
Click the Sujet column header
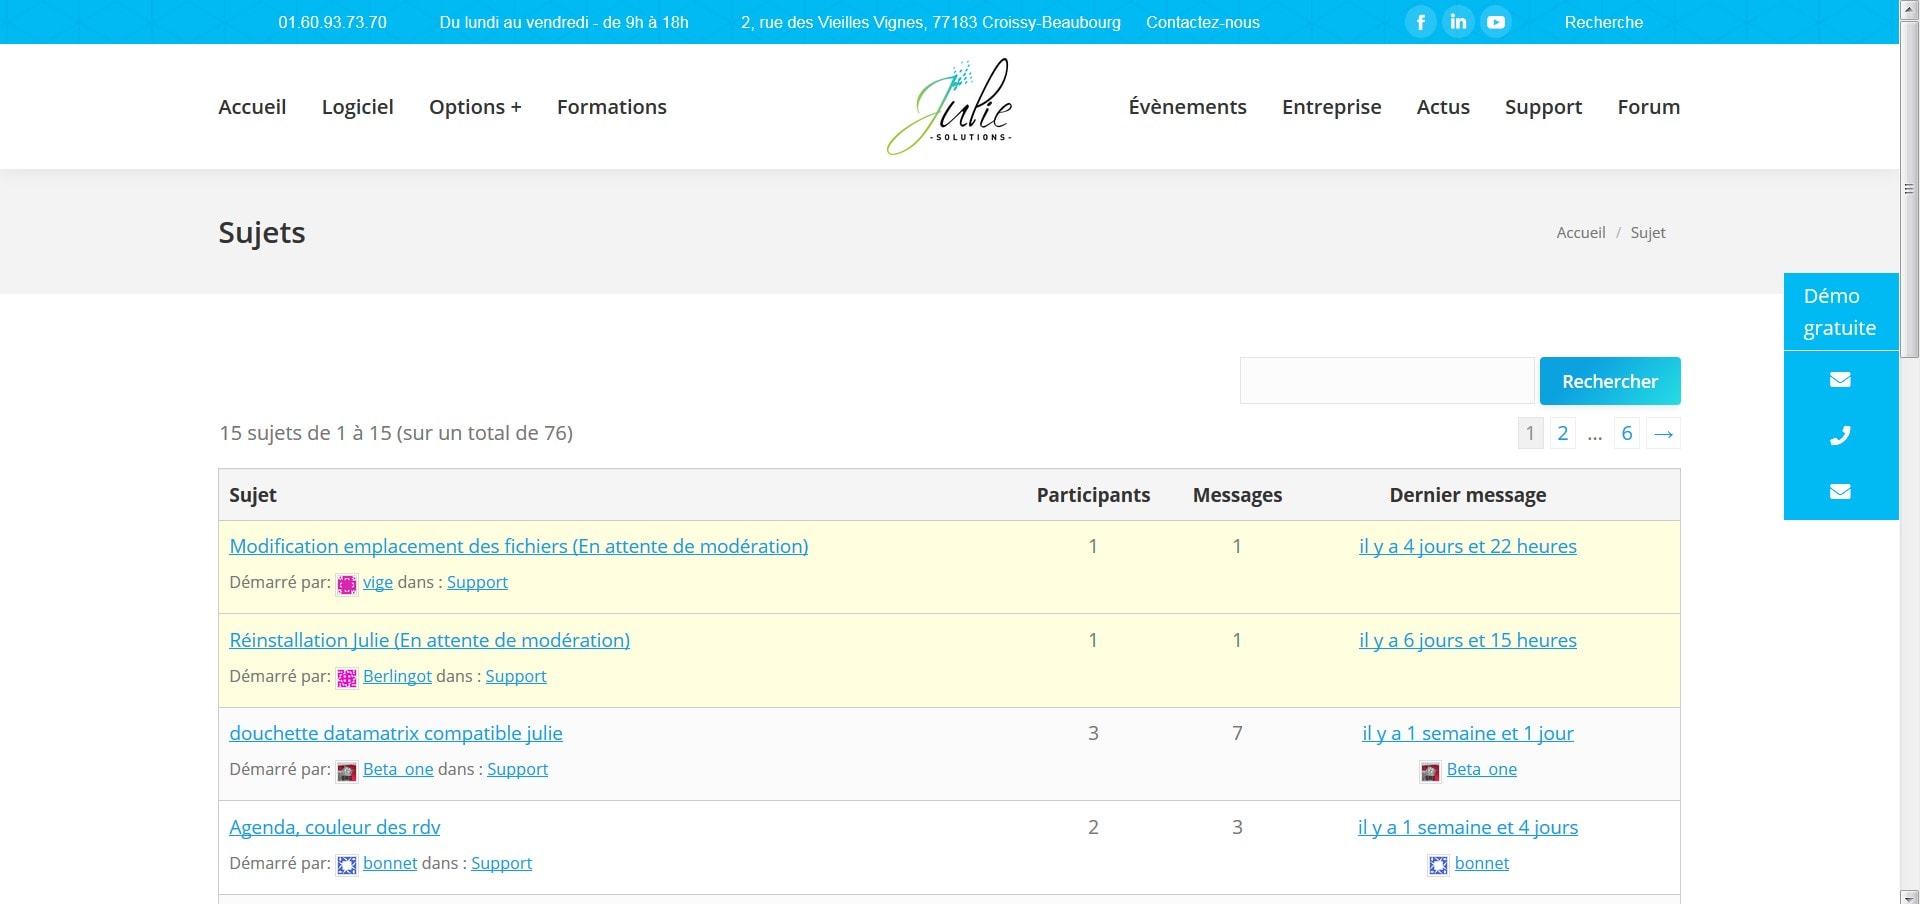(253, 495)
